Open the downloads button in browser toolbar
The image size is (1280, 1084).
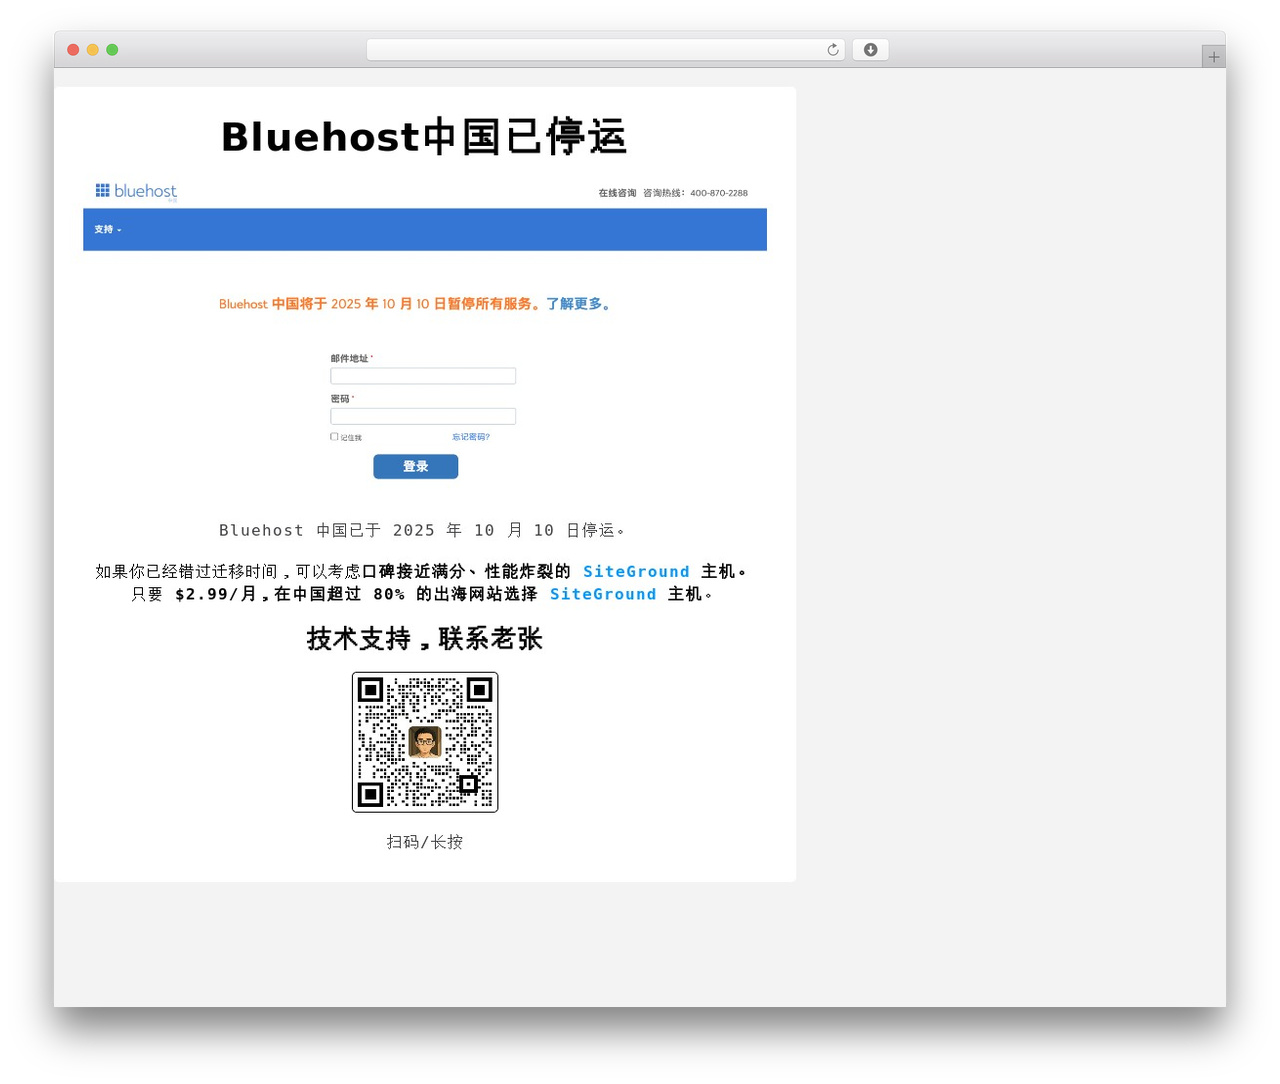click(x=870, y=50)
